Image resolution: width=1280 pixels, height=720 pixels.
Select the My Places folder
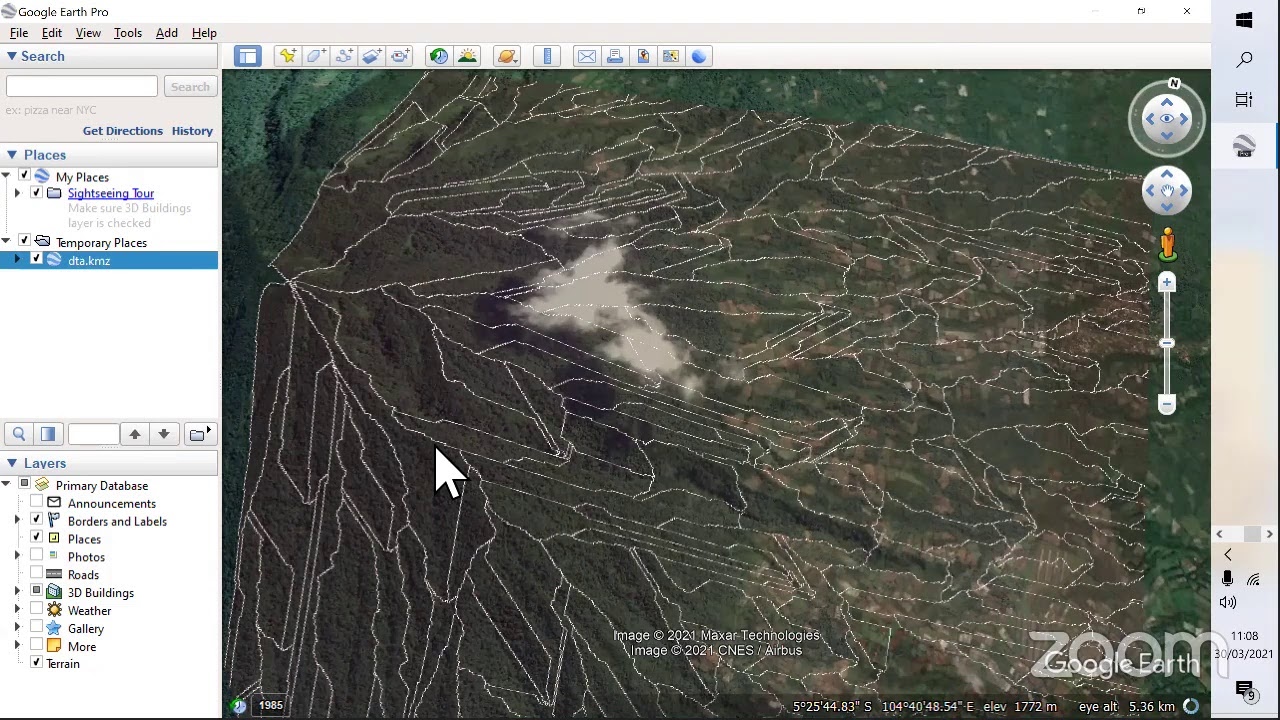pos(82,177)
